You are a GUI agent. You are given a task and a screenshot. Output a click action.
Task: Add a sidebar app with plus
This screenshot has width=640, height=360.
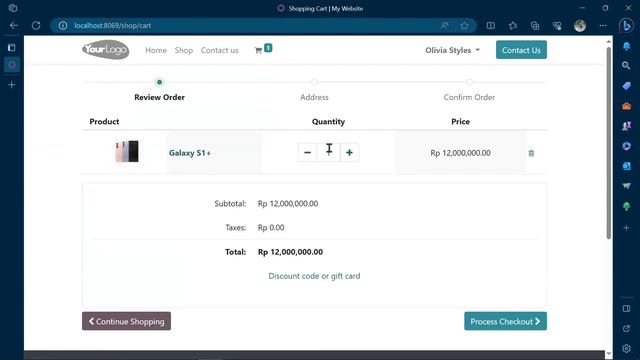click(x=627, y=228)
